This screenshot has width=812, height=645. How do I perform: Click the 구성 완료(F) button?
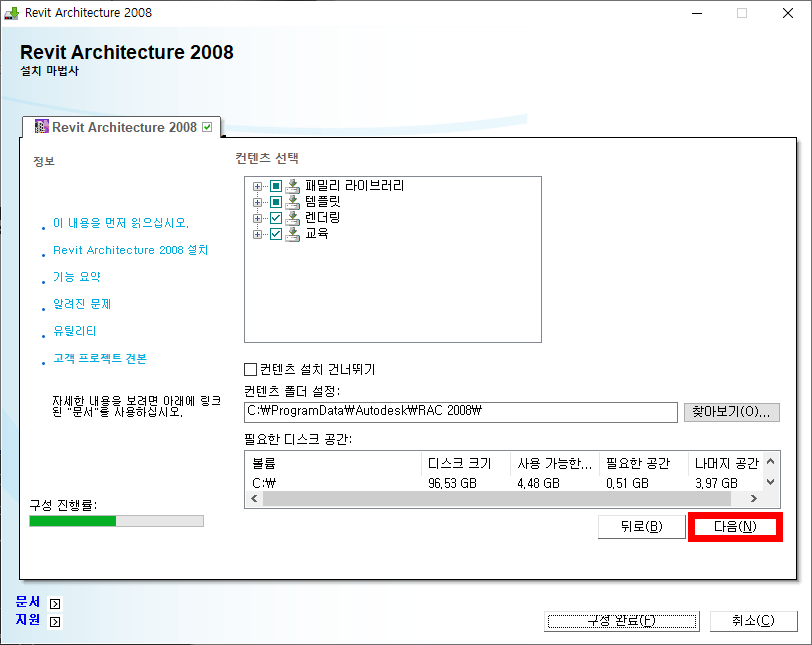(621, 621)
